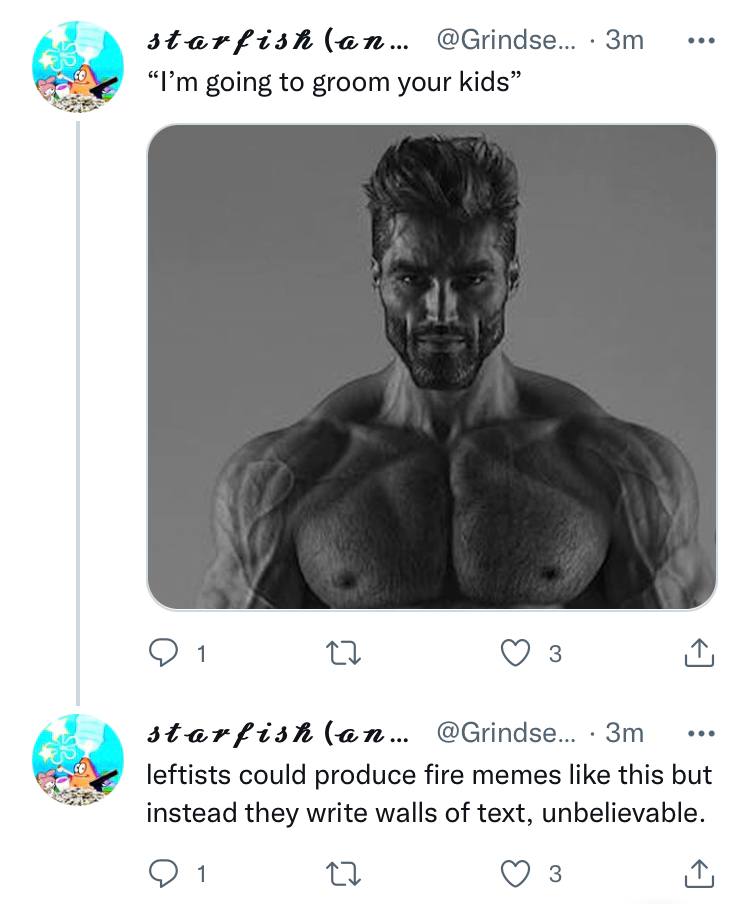The height and width of the screenshot is (904, 750).
Task: Open the @Grindse... handle on the 'leftists' tweet
Action: point(506,733)
